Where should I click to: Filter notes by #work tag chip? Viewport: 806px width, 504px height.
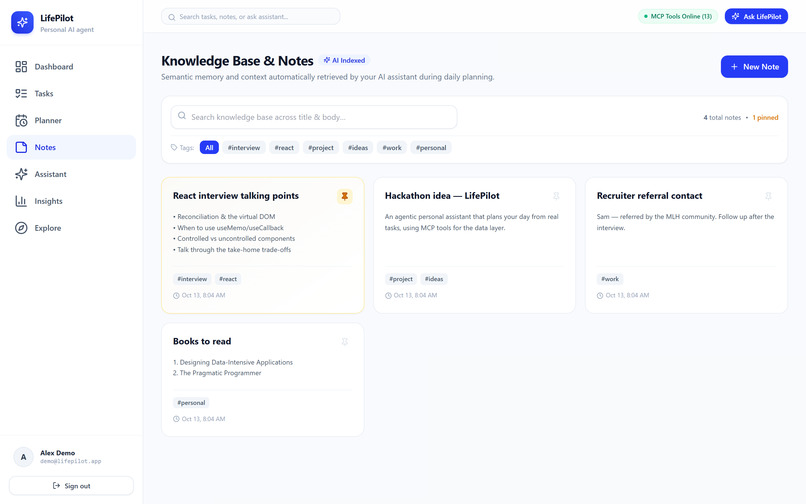[x=392, y=148]
